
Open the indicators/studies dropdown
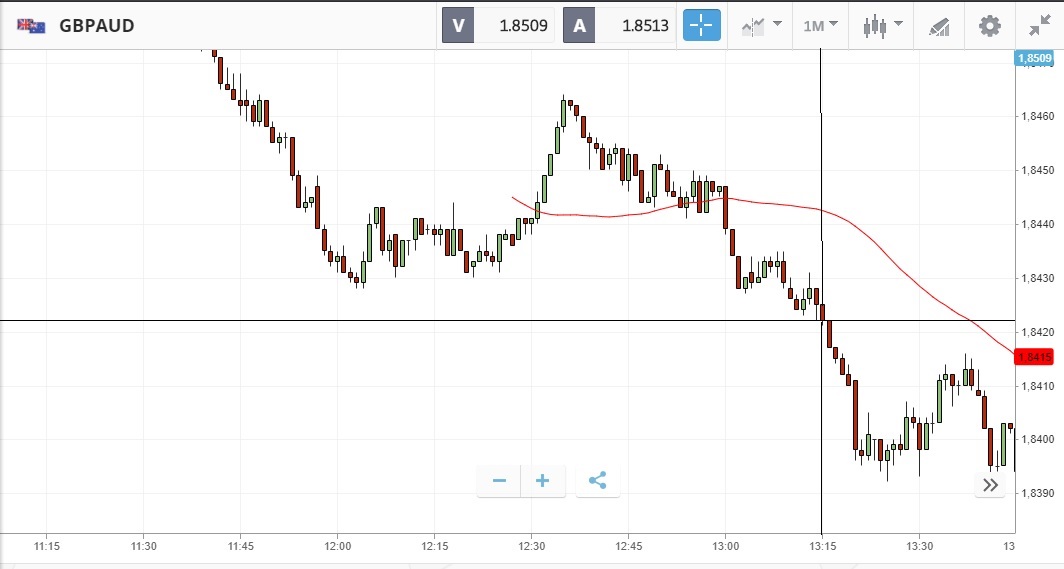tap(760, 25)
